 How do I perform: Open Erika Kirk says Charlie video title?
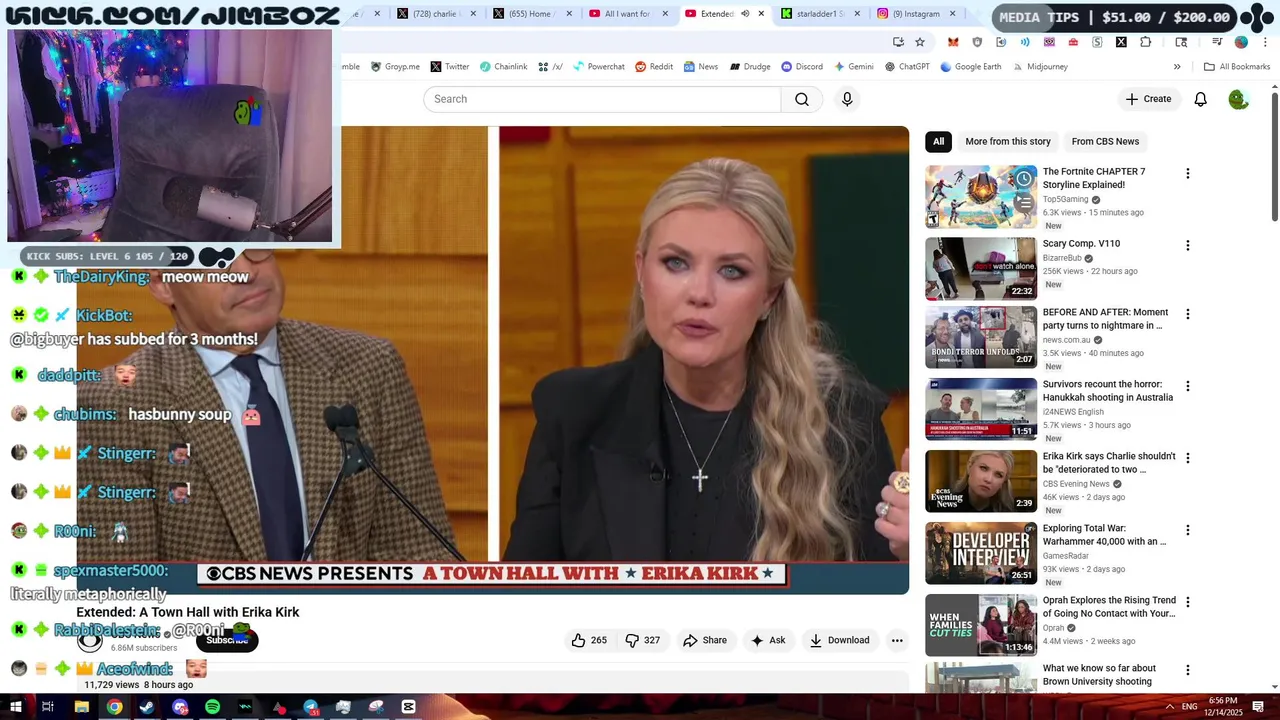coord(1109,463)
